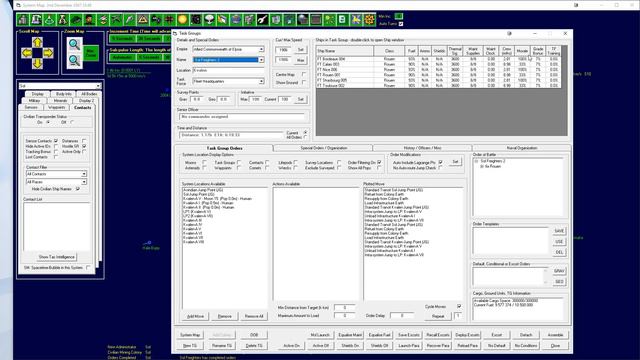Click the grey planet globe toolbar icon

tap(302, 19)
